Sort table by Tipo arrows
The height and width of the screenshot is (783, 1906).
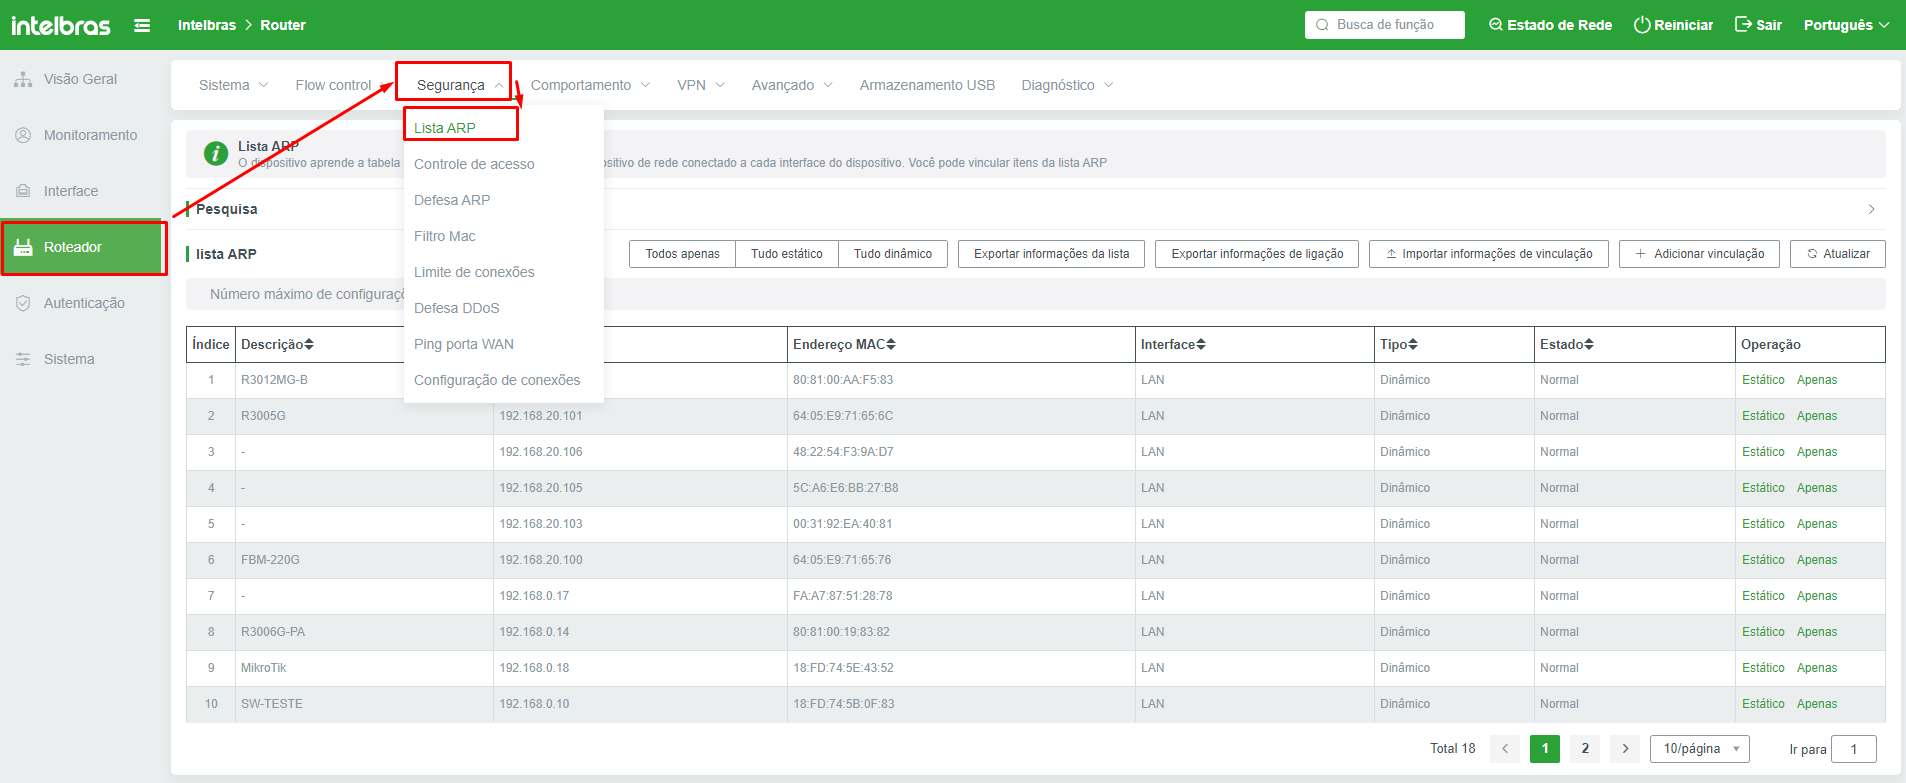[x=1413, y=344]
